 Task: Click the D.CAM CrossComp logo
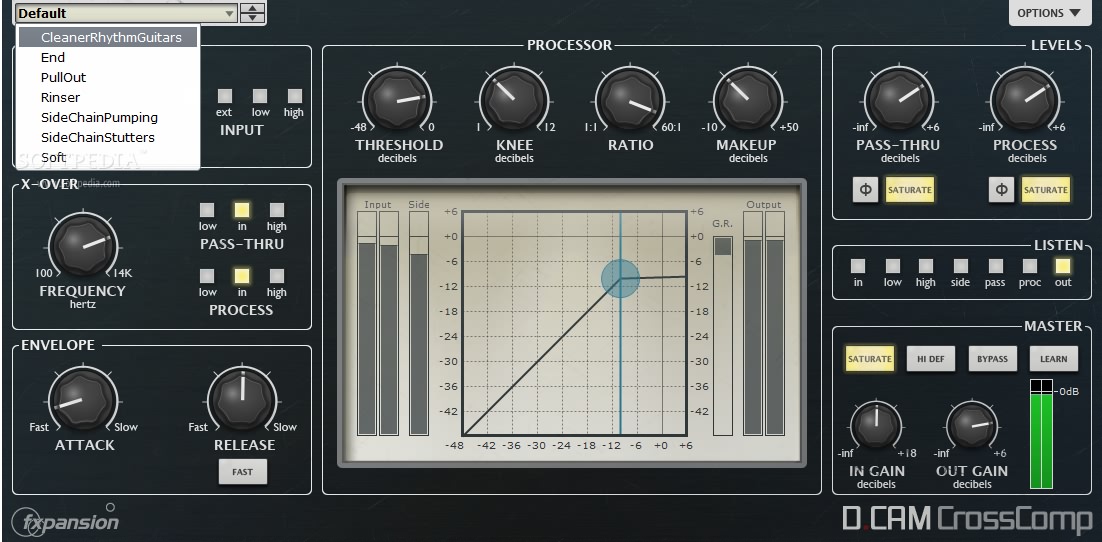(x=968, y=519)
